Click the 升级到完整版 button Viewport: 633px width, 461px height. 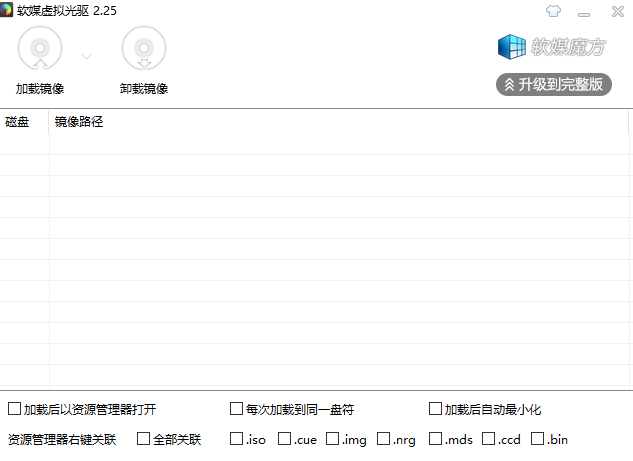[554, 84]
